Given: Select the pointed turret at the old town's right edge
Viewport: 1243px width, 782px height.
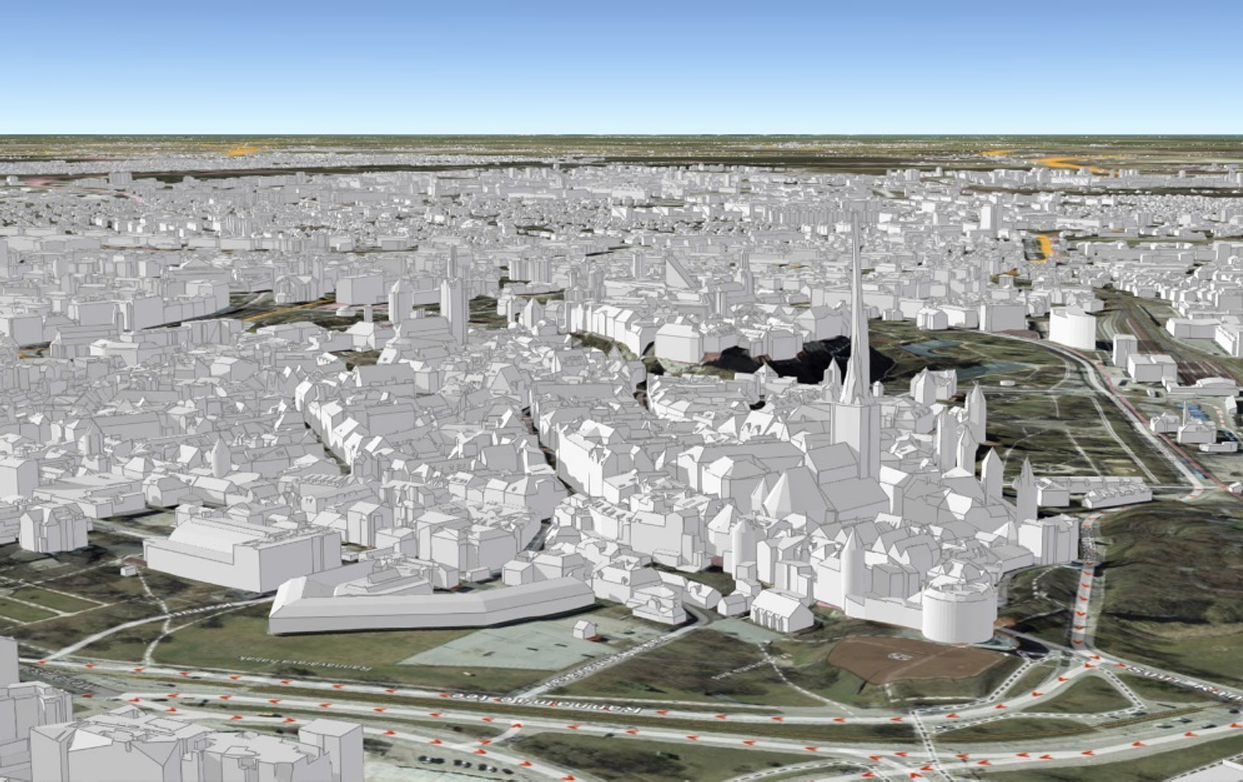Looking at the screenshot, I should pos(1026,490).
